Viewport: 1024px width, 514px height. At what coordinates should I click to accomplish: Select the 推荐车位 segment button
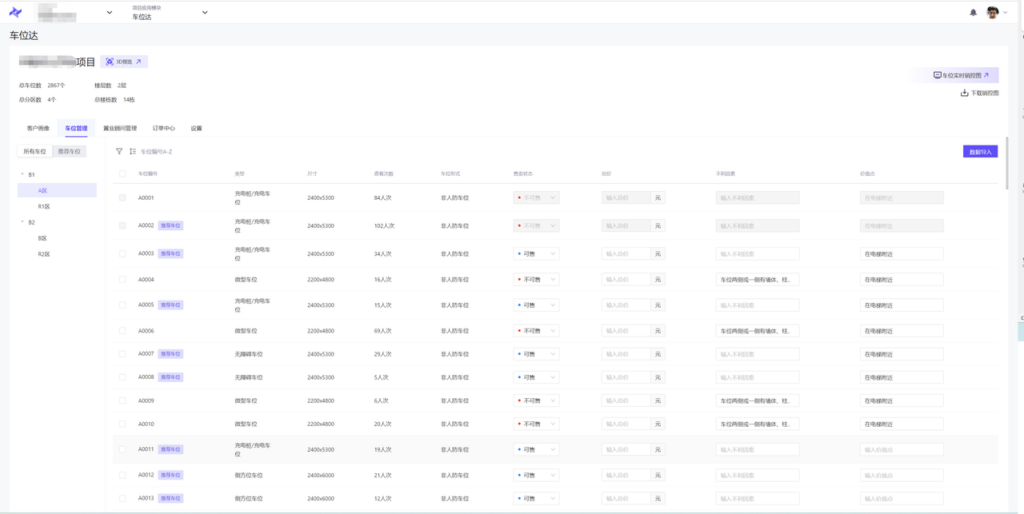(69, 152)
